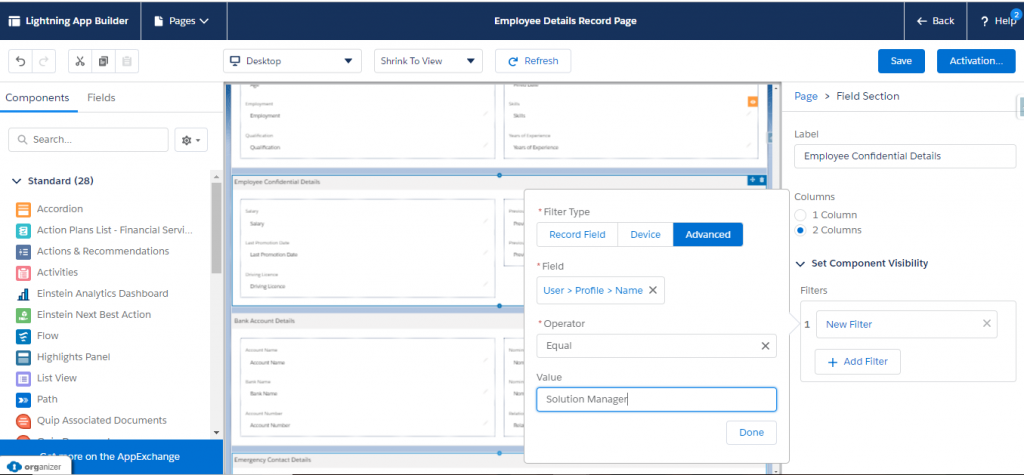Click the Label input field
The height and width of the screenshot is (475, 1024).
pyautogui.click(x=905, y=156)
